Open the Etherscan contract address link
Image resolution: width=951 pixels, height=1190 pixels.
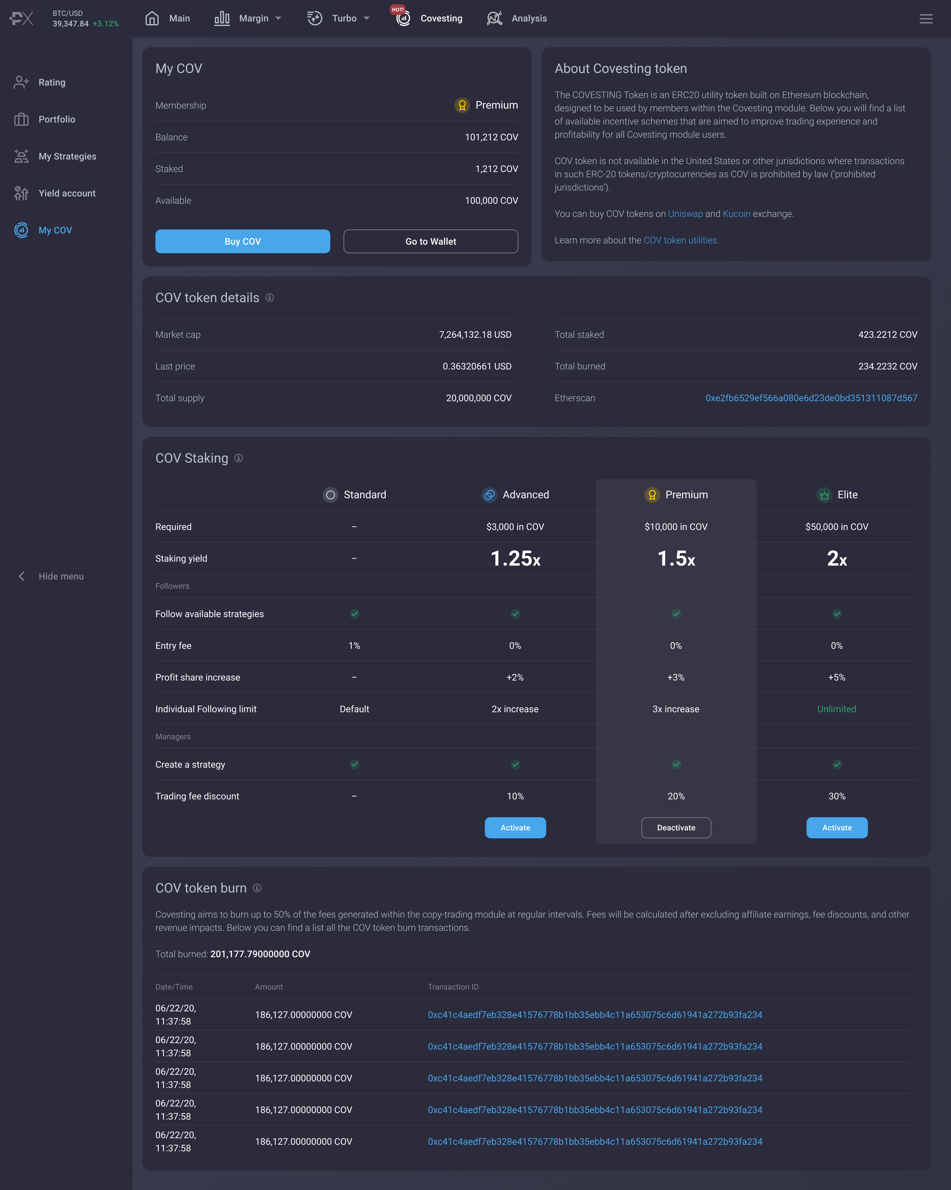[810, 398]
